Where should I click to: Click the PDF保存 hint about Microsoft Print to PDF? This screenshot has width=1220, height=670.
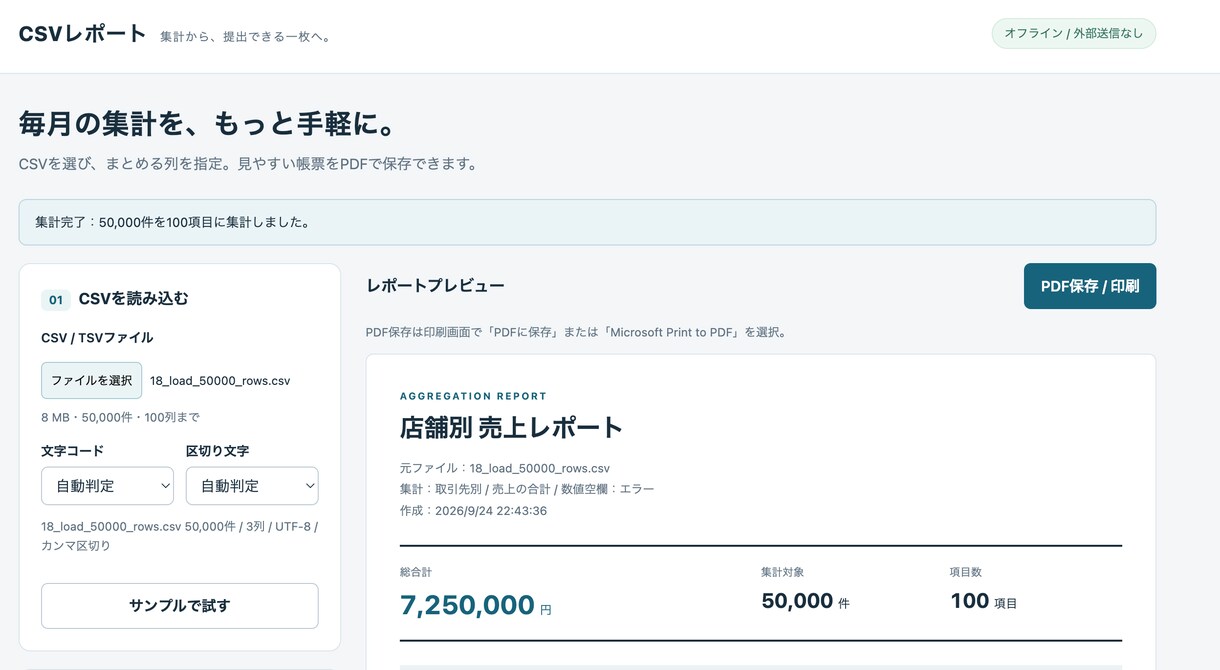click(x=576, y=332)
